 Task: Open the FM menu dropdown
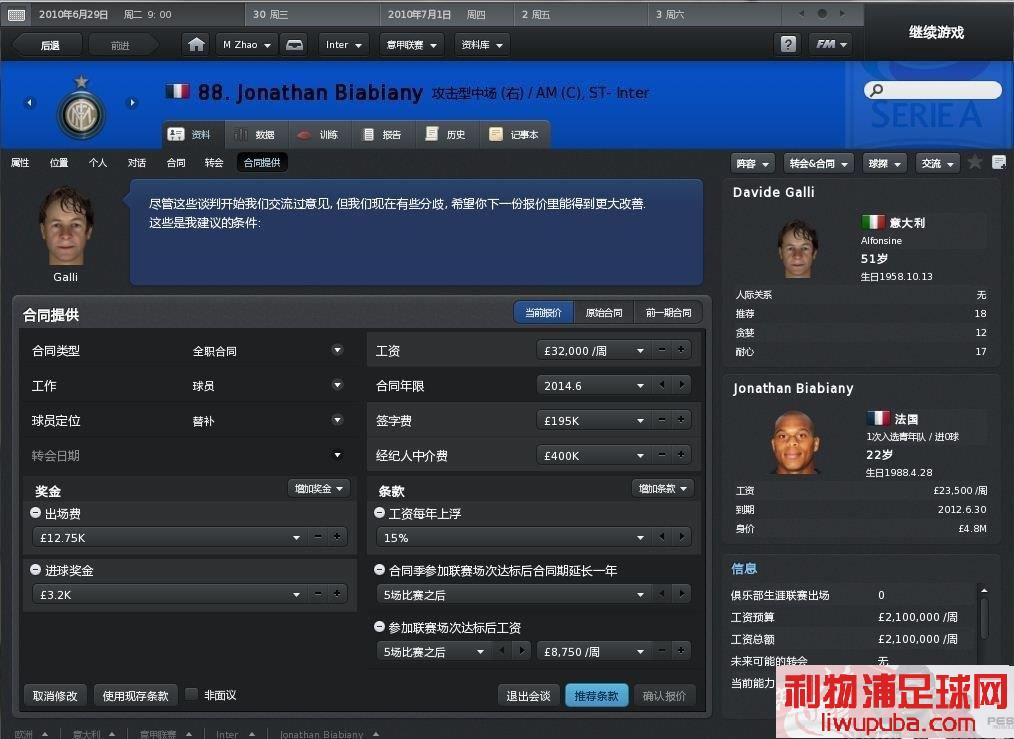point(830,44)
